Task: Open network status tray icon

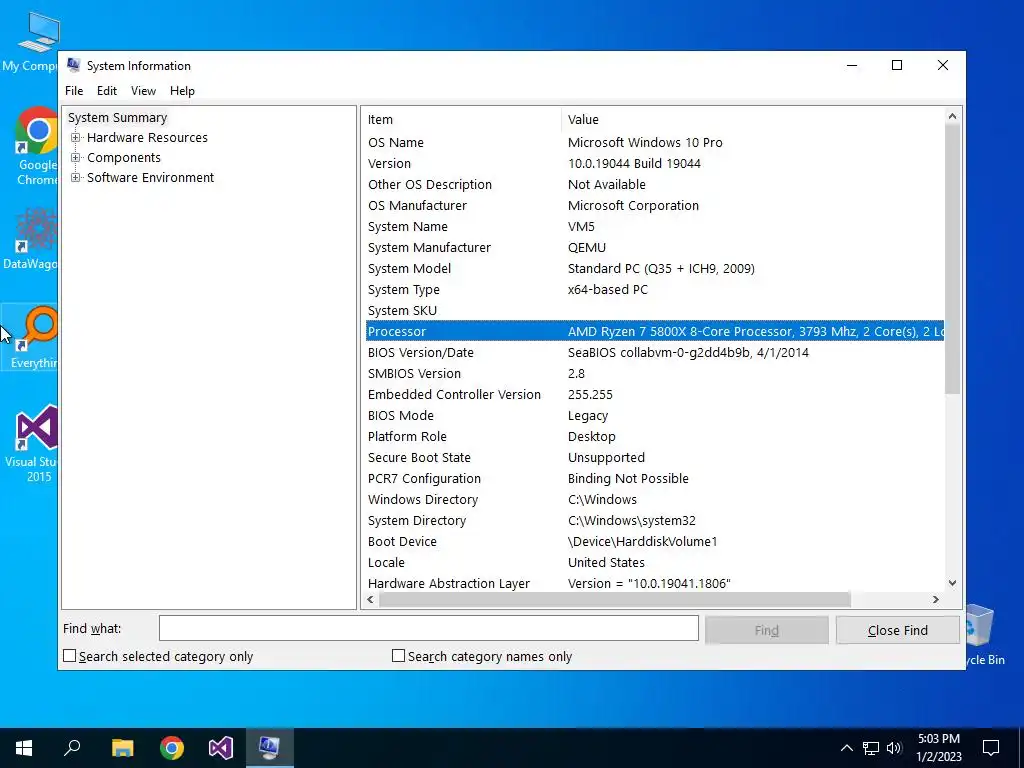Action: 871,748
